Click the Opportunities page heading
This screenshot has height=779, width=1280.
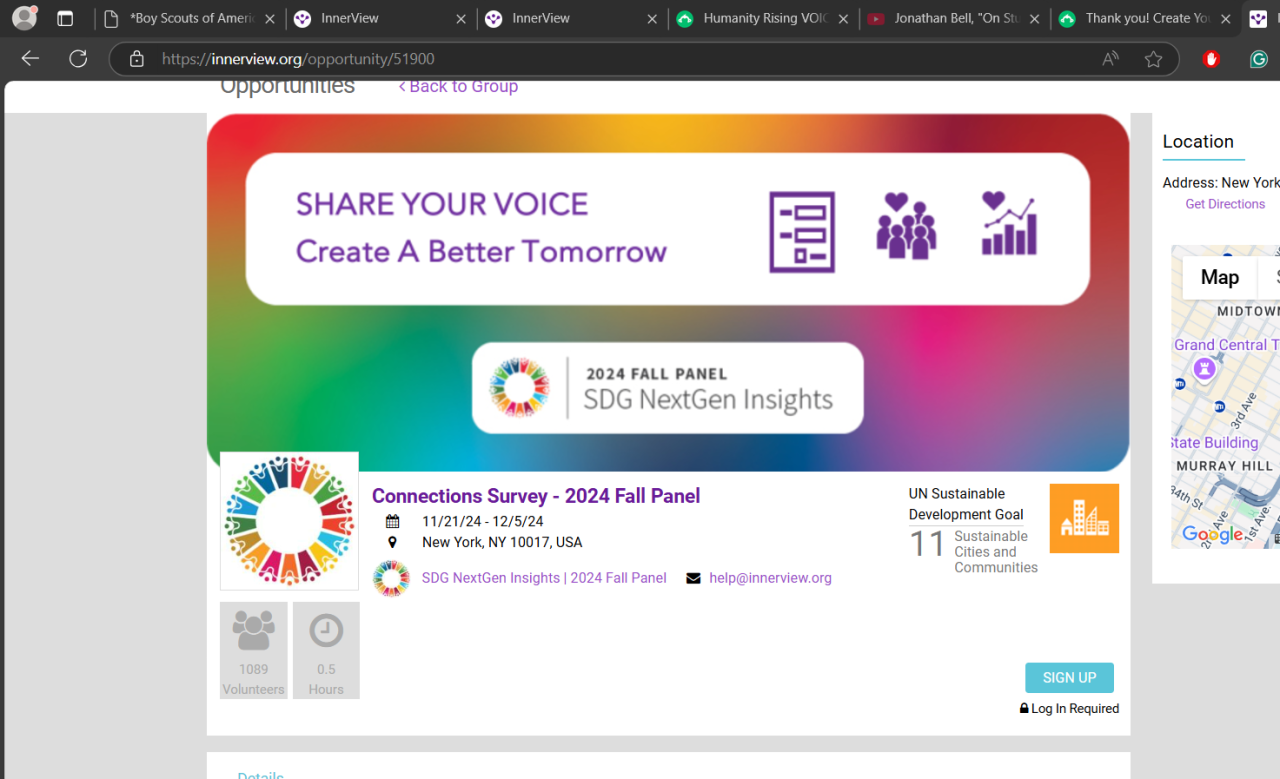287,86
